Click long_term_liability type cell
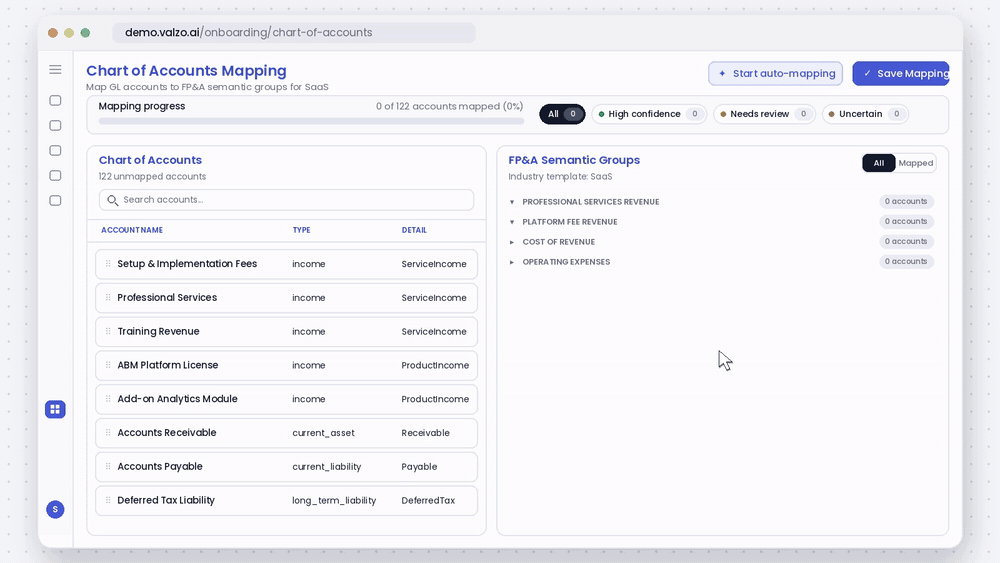The height and width of the screenshot is (563, 1000). pos(334,501)
